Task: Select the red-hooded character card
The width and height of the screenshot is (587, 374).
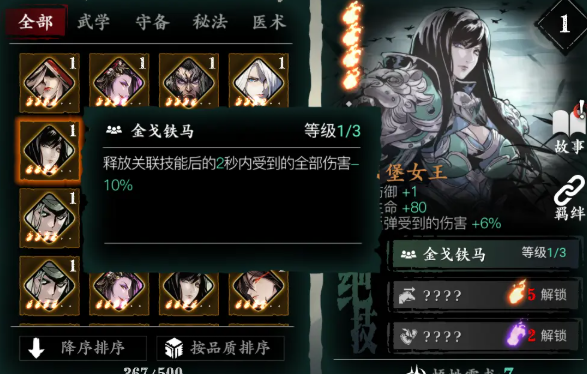Action: 49,82
